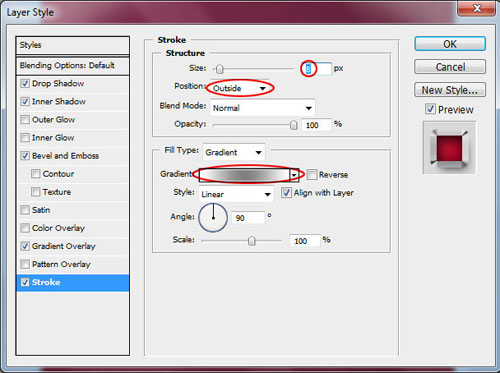Click the gradient preview bar

pos(244,175)
